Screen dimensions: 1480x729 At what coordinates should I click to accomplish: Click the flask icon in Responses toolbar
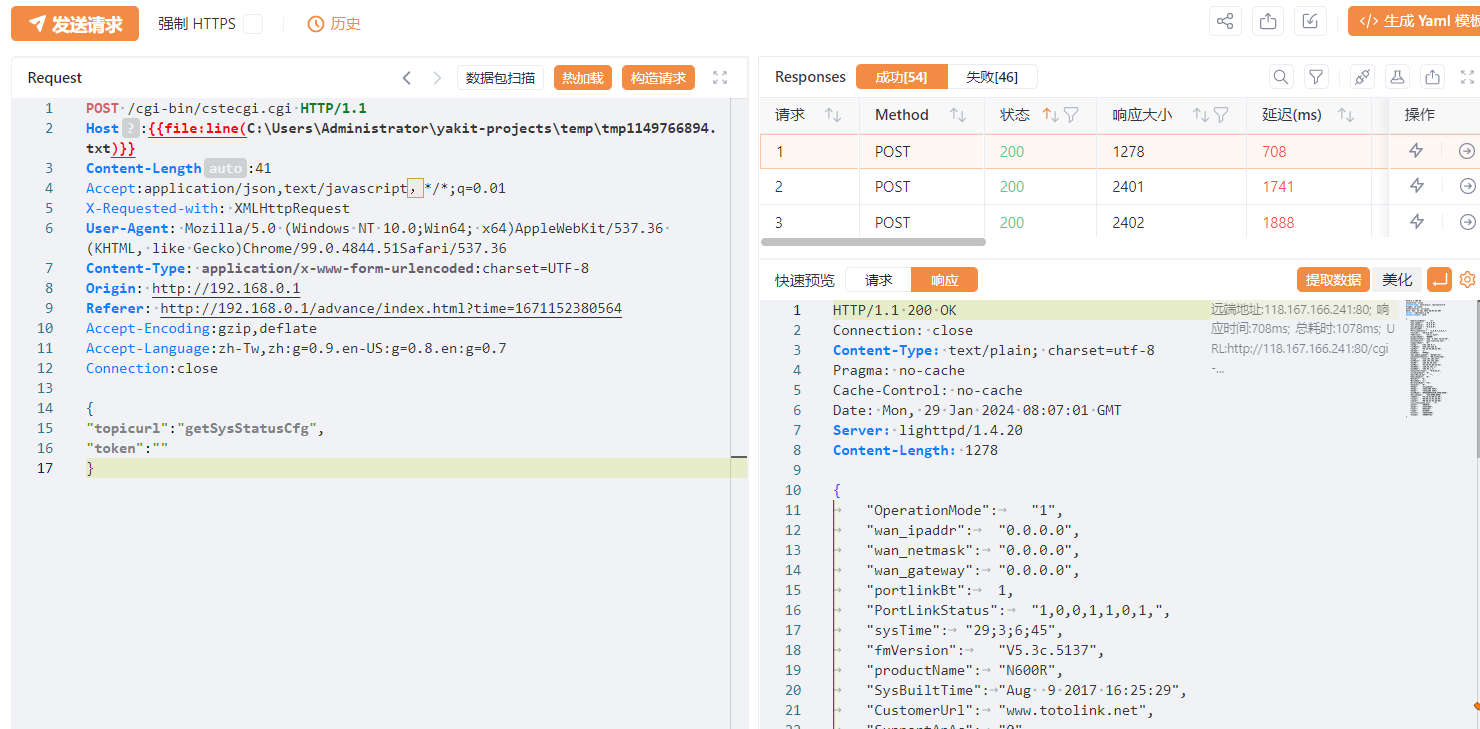[x=1398, y=77]
